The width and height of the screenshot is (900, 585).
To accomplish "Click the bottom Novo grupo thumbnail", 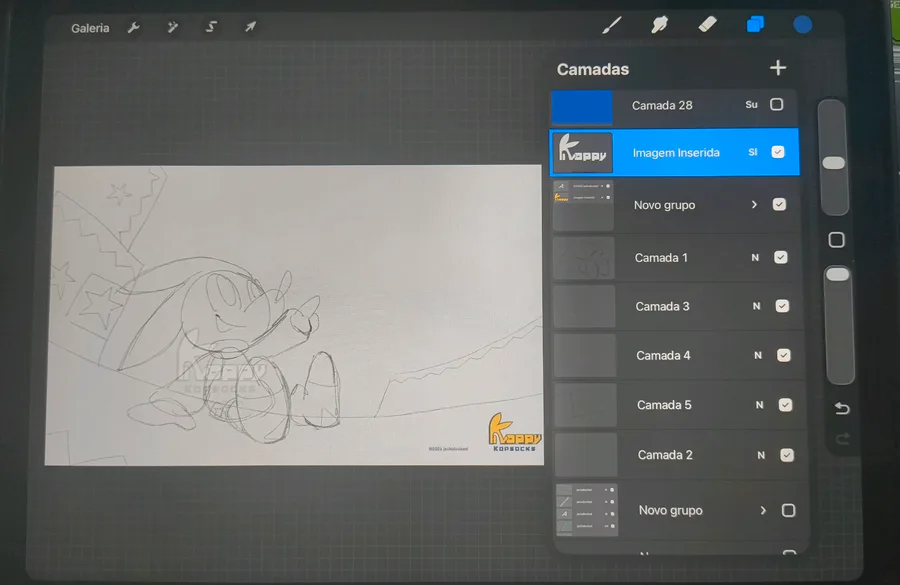I will coord(587,510).
